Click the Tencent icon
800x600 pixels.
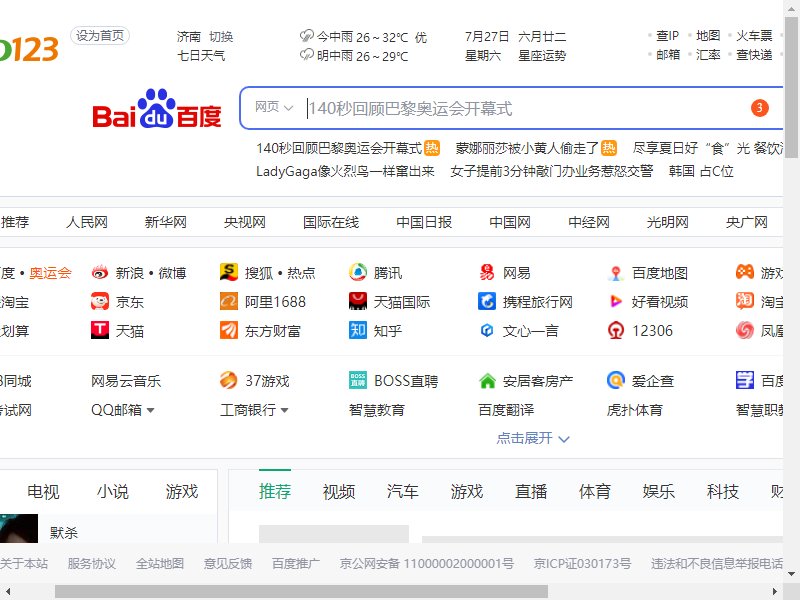tap(358, 272)
